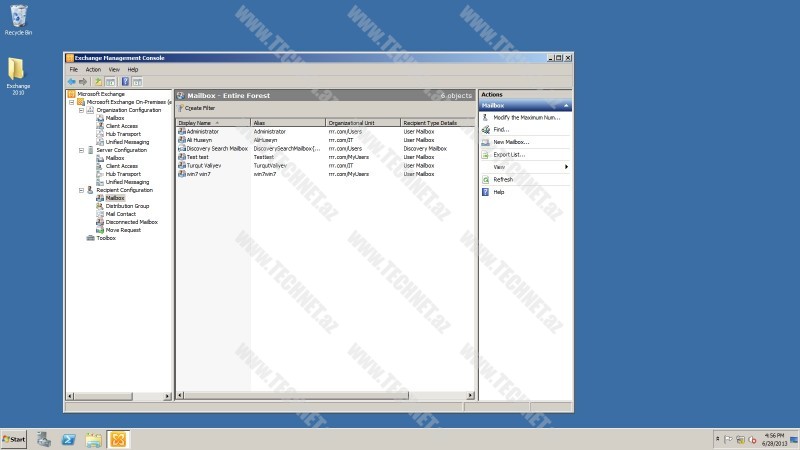Screen dimensions: 800x450
Task: Expand the View submenu in Actions
Action: [566, 166]
